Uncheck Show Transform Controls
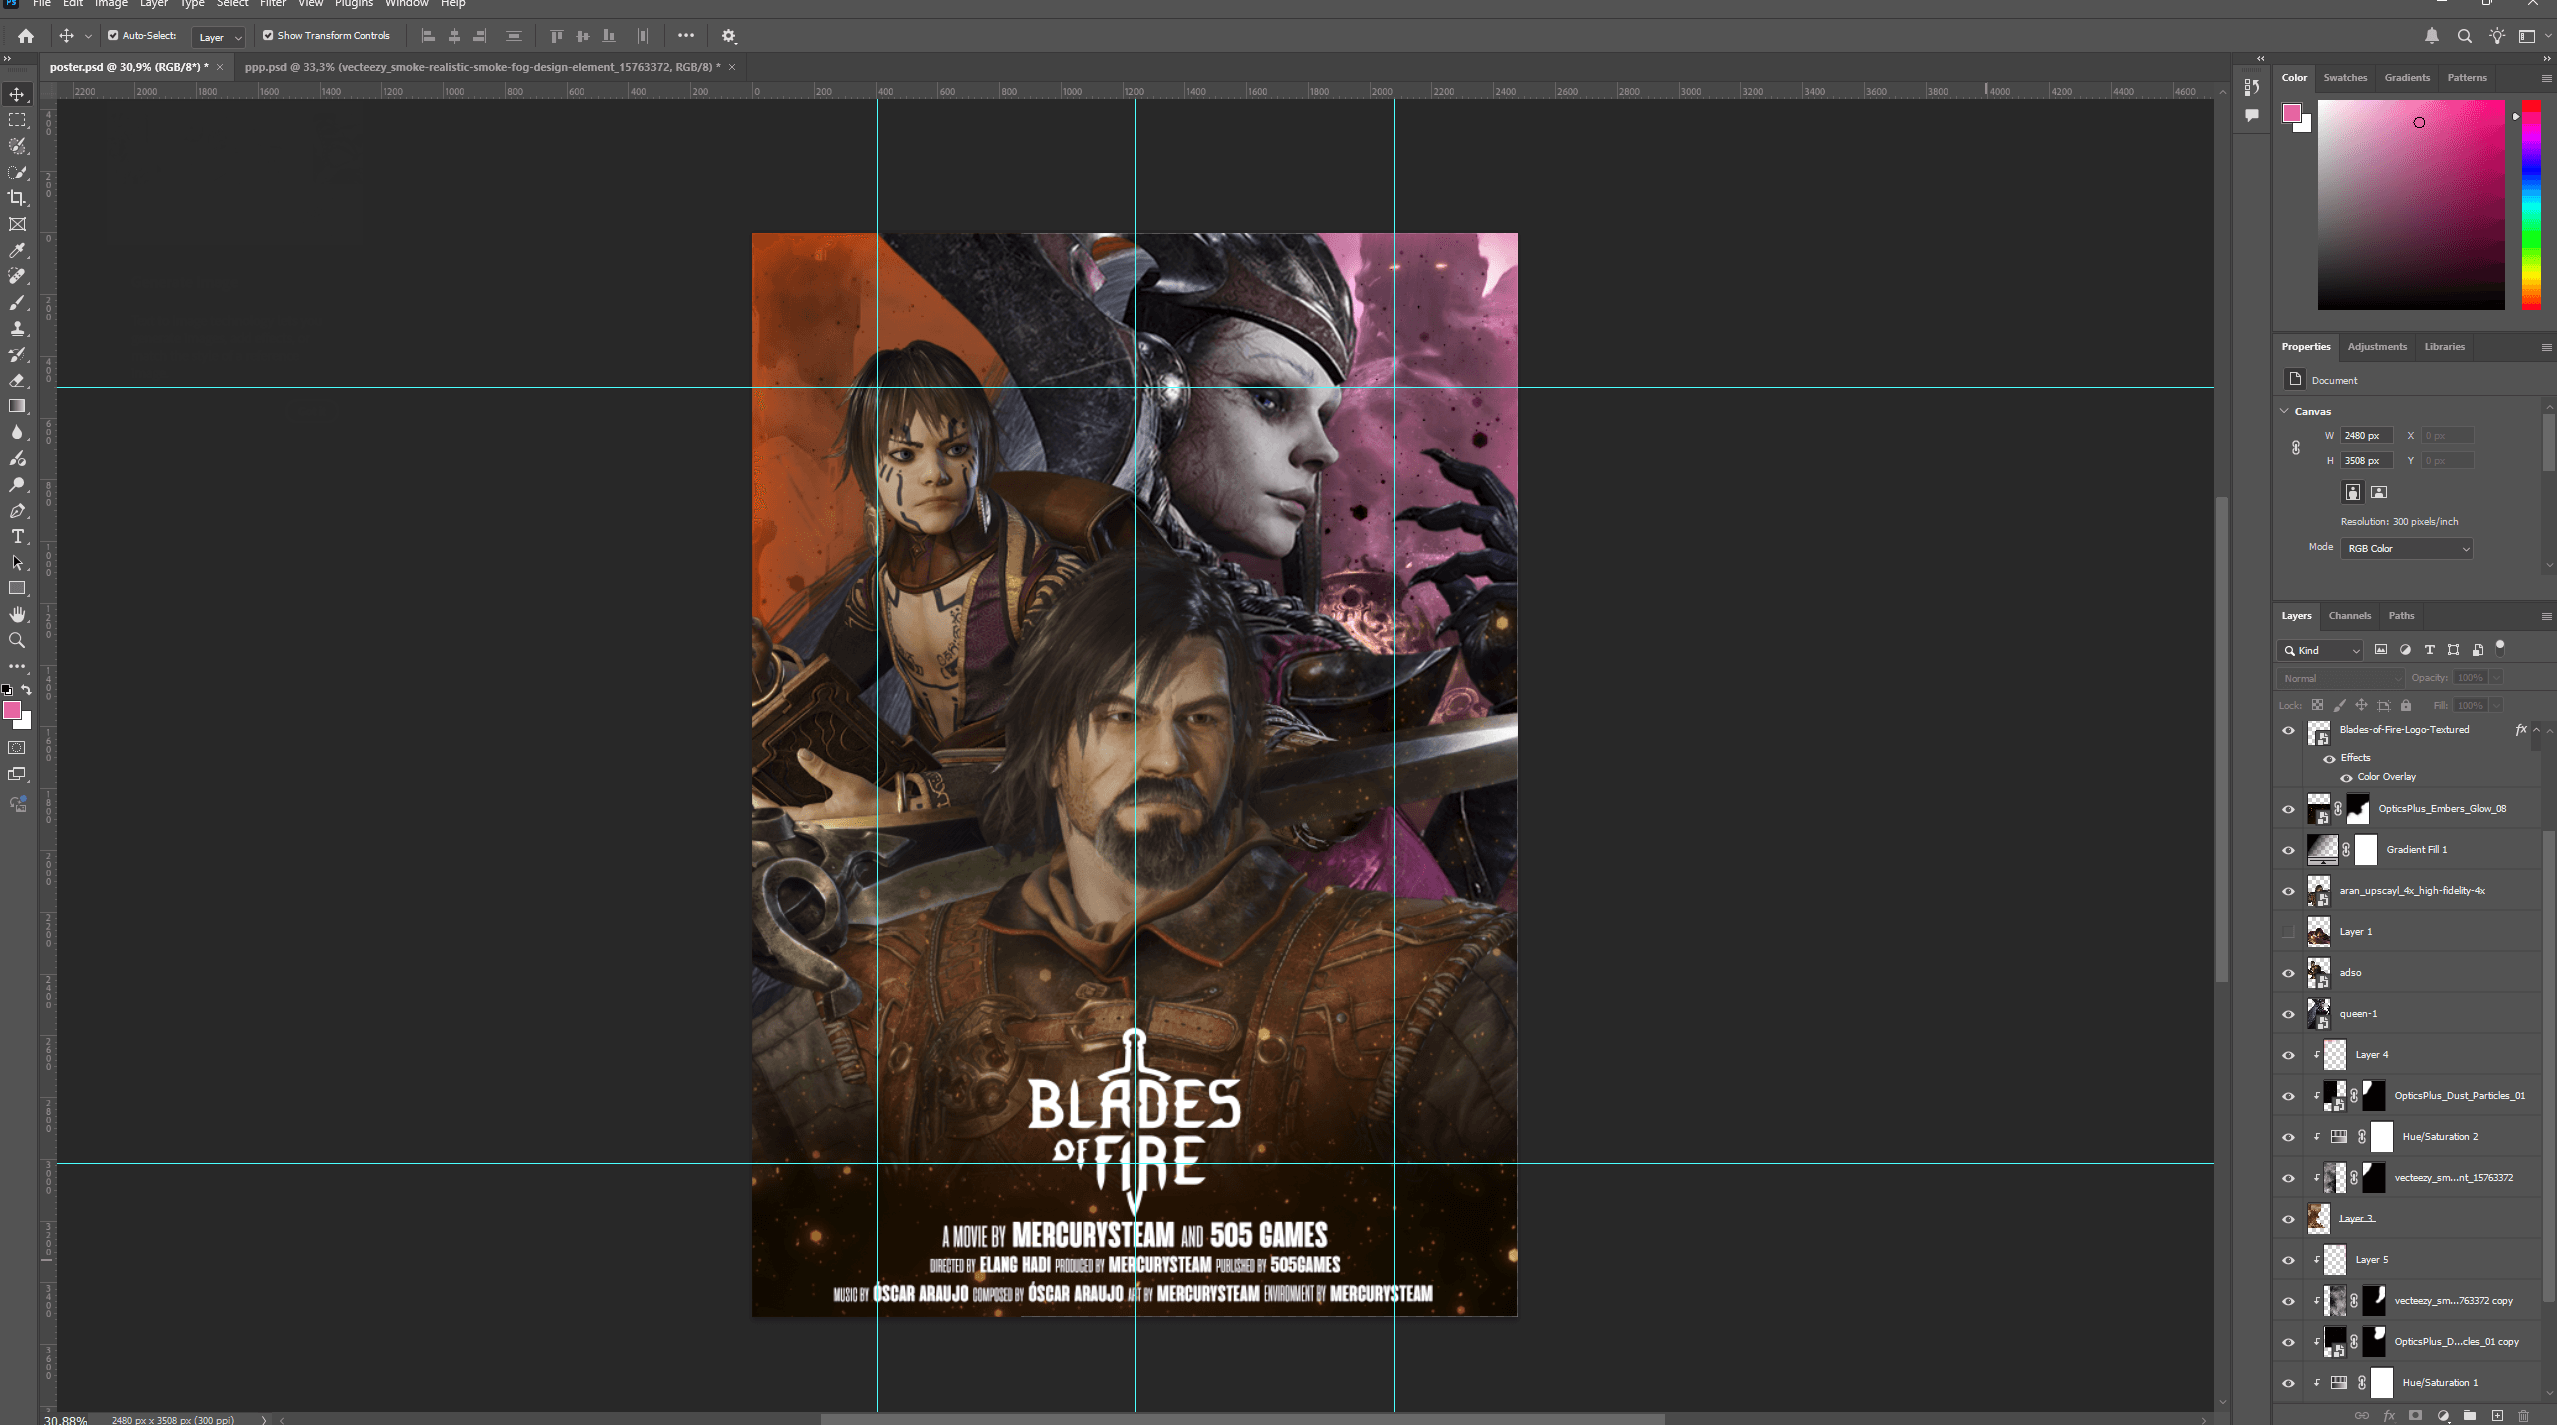Viewport: 2557px width, 1425px height. [268, 36]
